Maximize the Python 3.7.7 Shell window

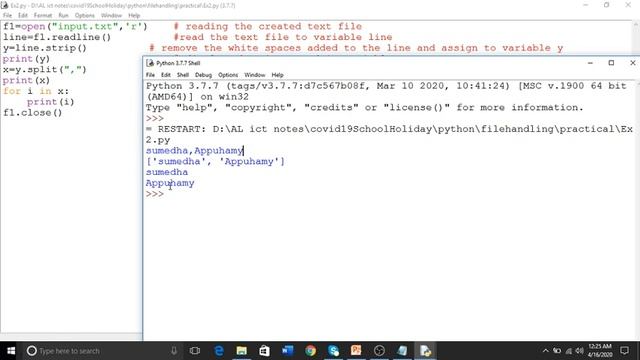pos(611,63)
